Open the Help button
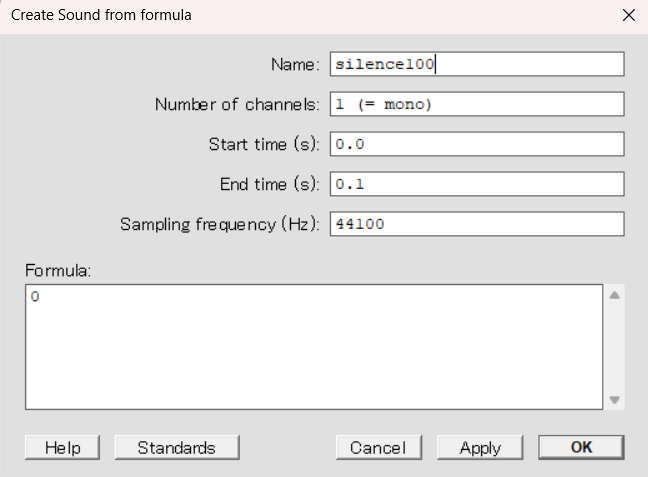 [62, 448]
